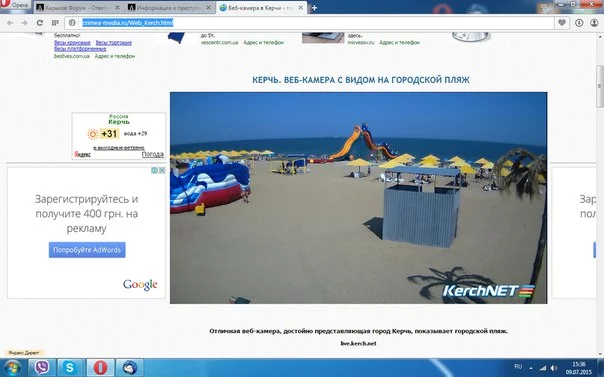Viewport: 604px width, 377px height.
Task: Click the bestves.com.ua ad address
Action: point(72,56)
